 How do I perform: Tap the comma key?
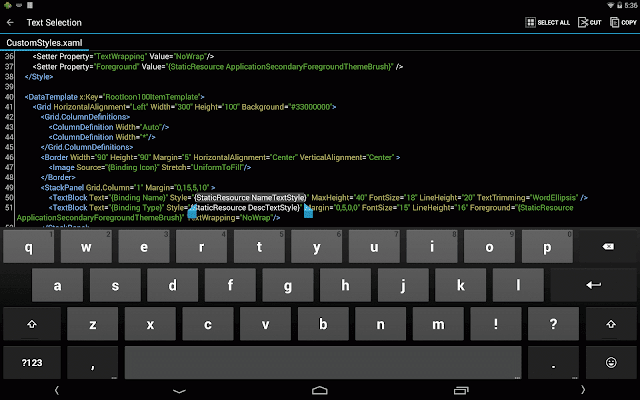pyautogui.click(x=93, y=362)
